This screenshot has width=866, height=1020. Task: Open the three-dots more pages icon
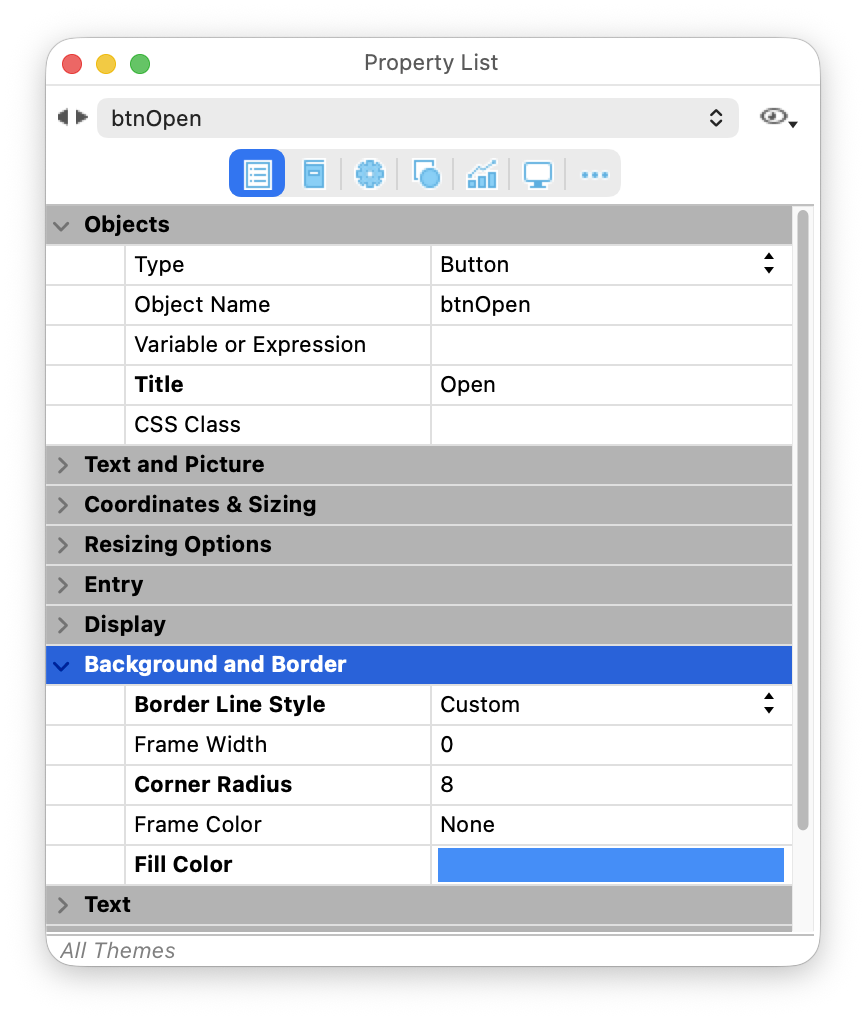click(x=594, y=174)
